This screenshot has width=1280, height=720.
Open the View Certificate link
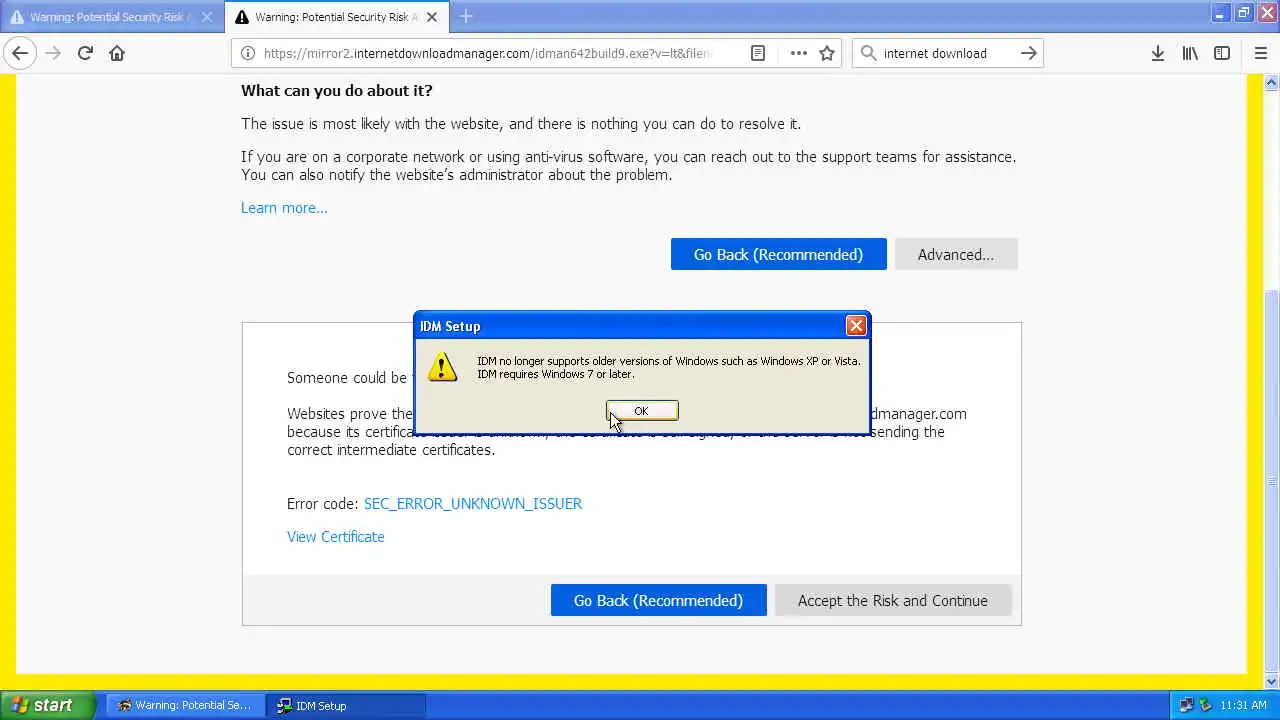336,537
